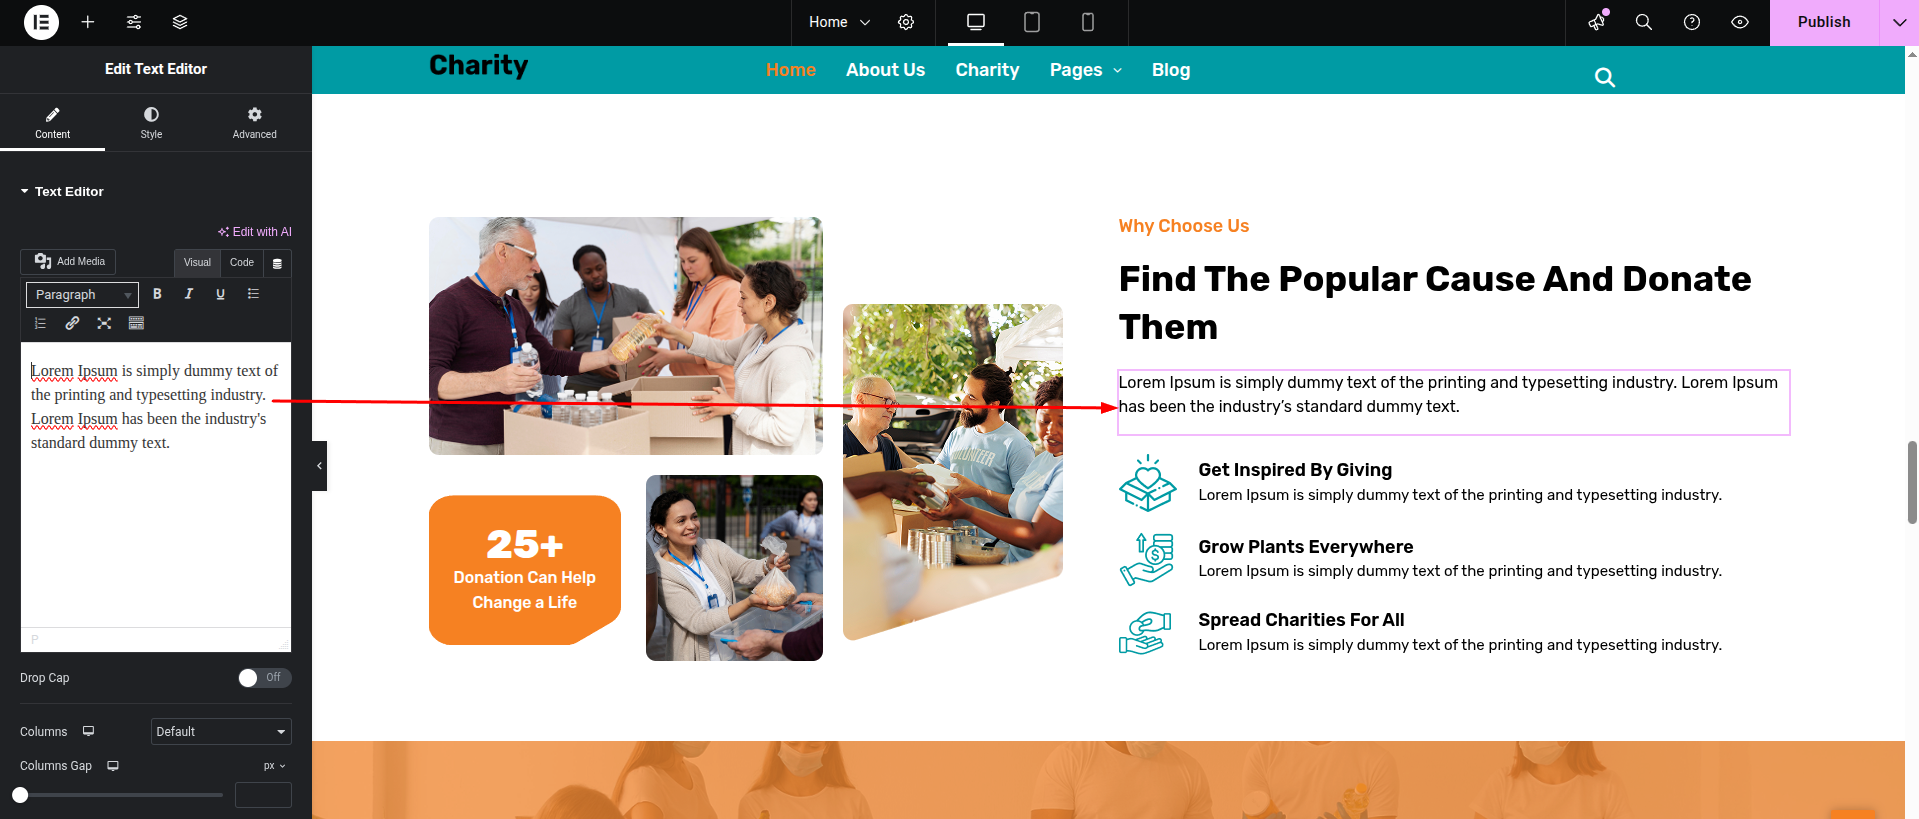Switch to the Advanced tab
The height and width of the screenshot is (819, 1919).
tap(255, 123)
